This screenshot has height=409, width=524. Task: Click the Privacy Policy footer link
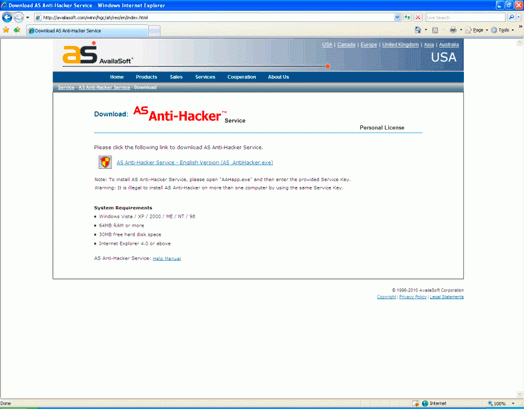coord(413,297)
